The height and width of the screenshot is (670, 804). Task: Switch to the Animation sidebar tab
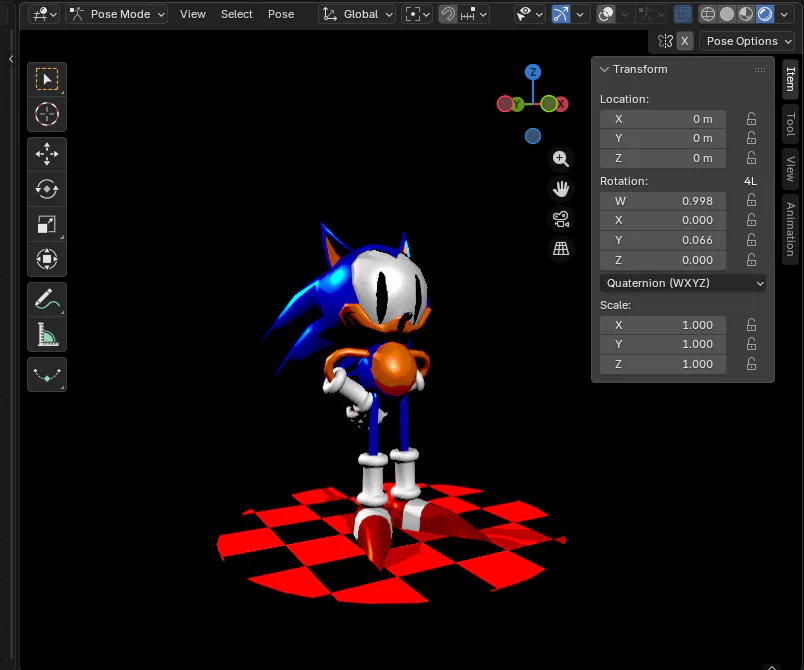point(790,229)
